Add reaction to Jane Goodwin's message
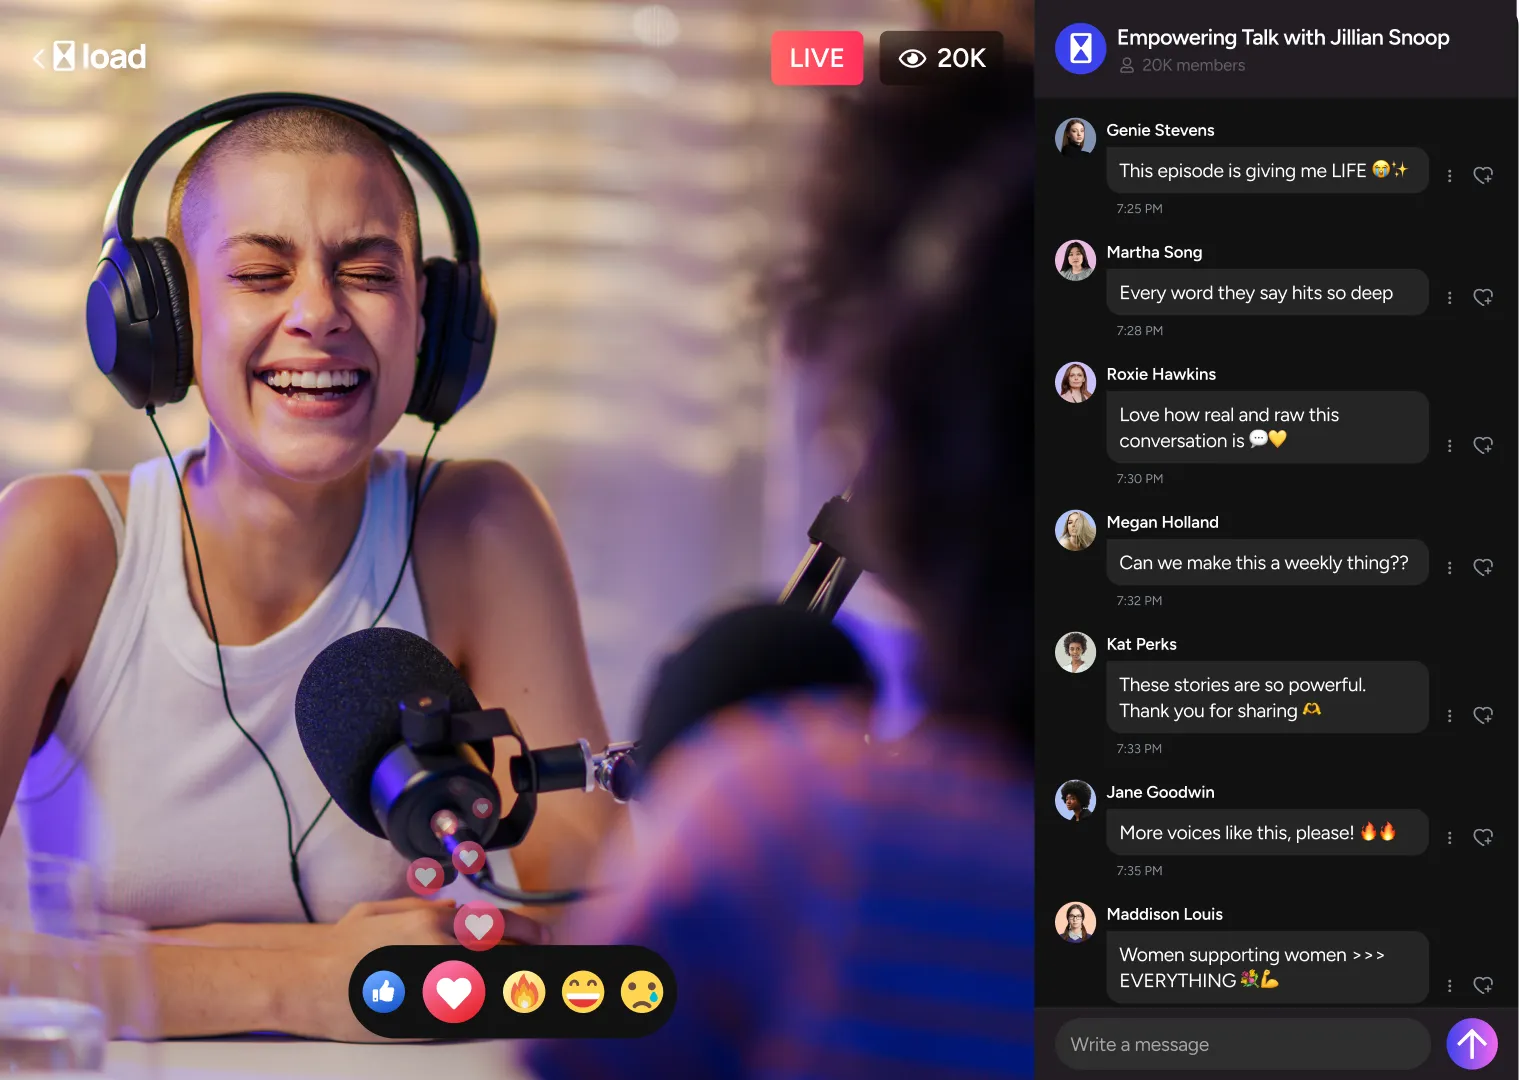This screenshot has height=1080, width=1519. coord(1483,837)
